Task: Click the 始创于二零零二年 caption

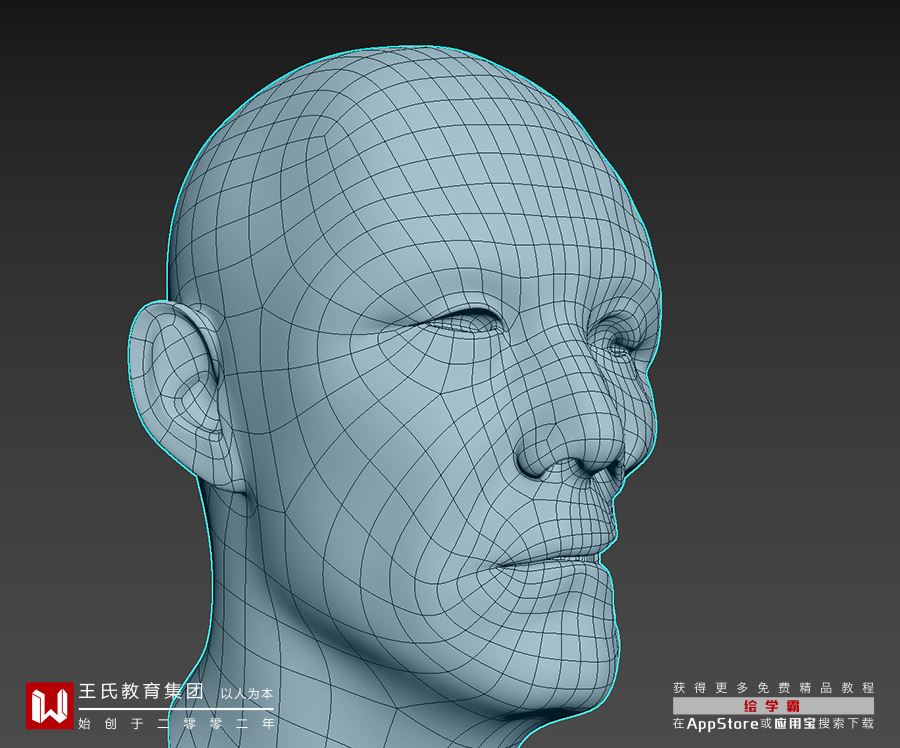Action: click(x=176, y=723)
